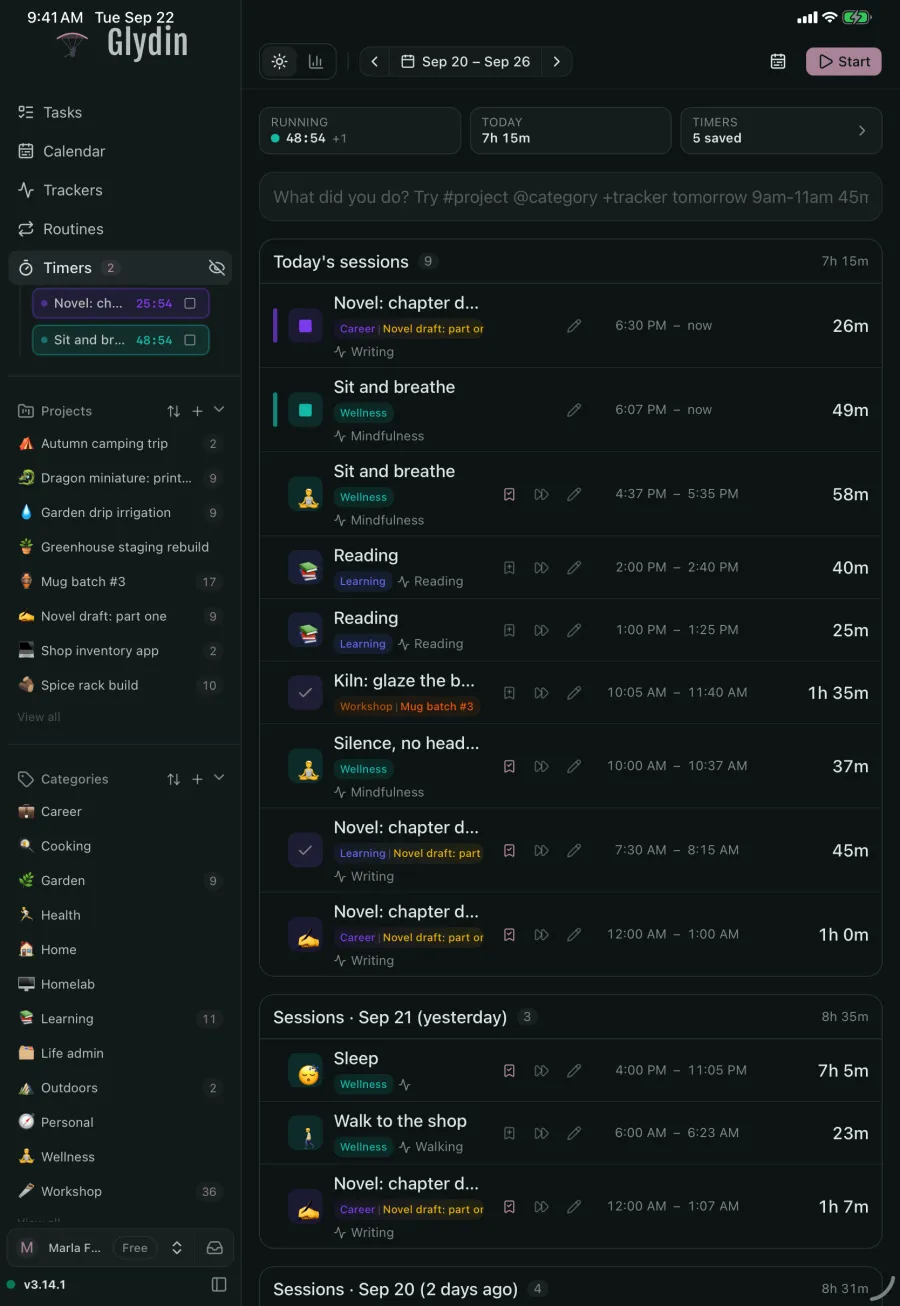Screen dimensions: 900x1306
Task: Click bookmark icon on 7:30 AM Novel chapter session
Action: (x=509, y=850)
